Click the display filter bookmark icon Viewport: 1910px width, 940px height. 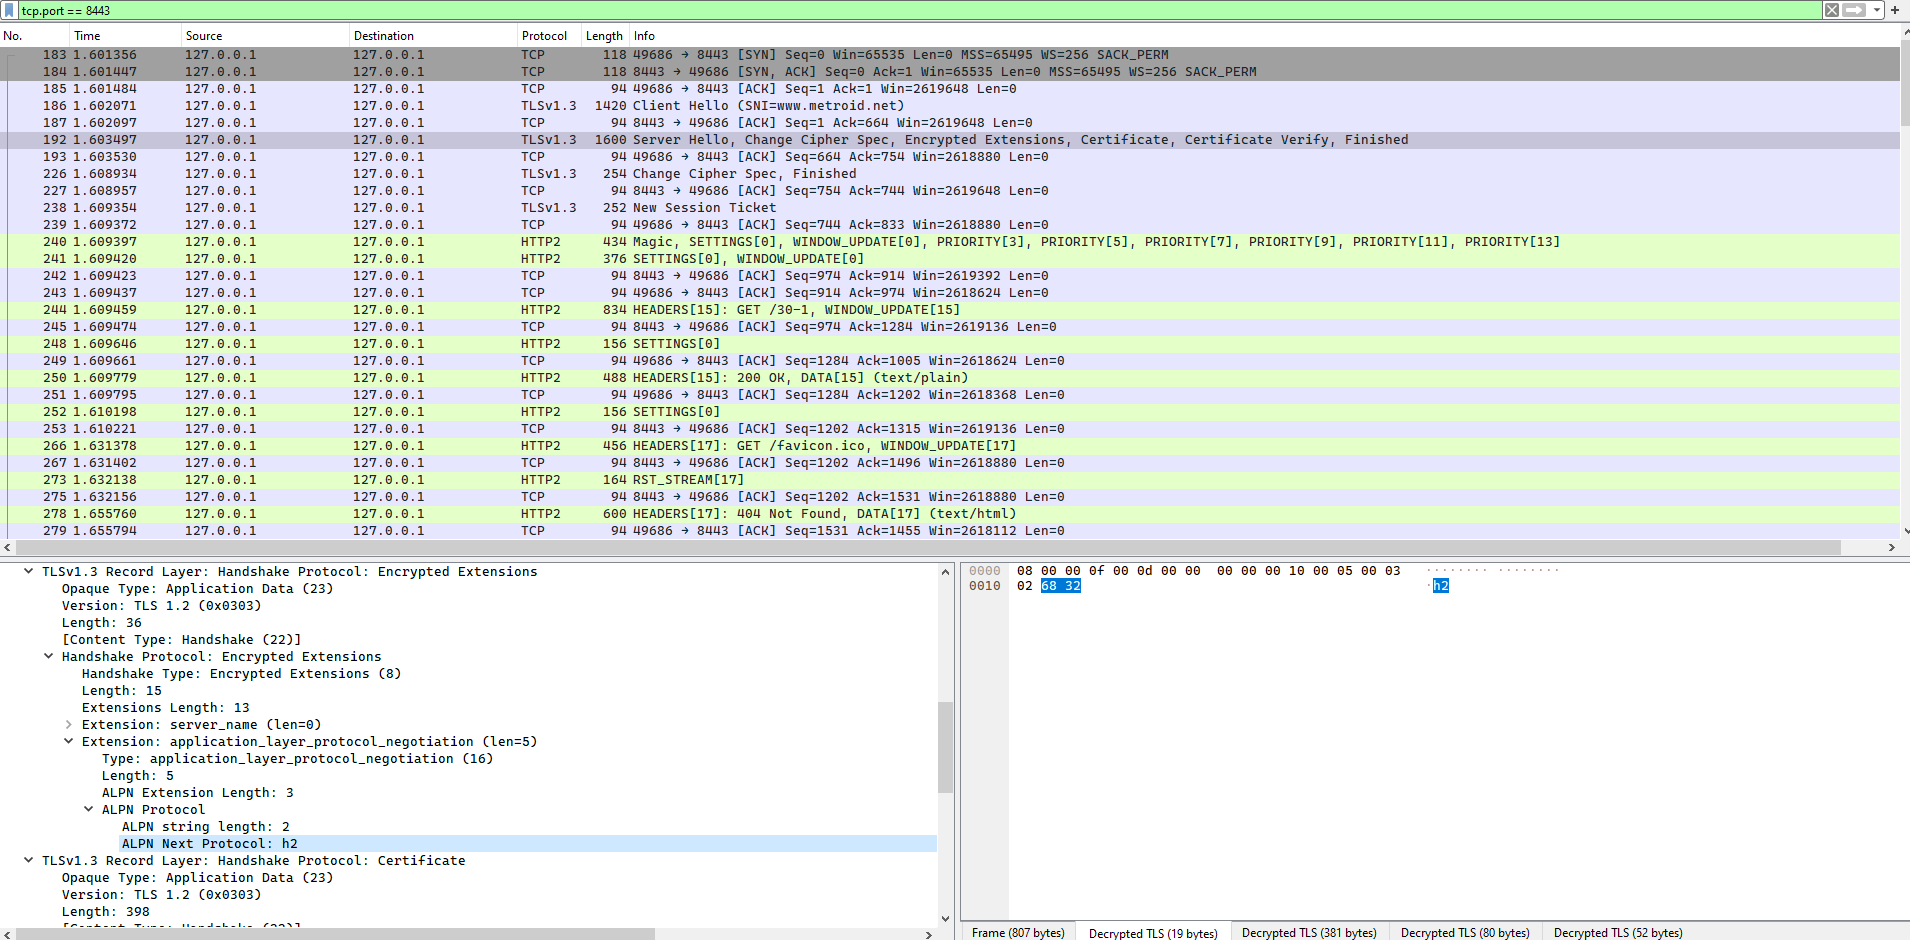coord(9,10)
